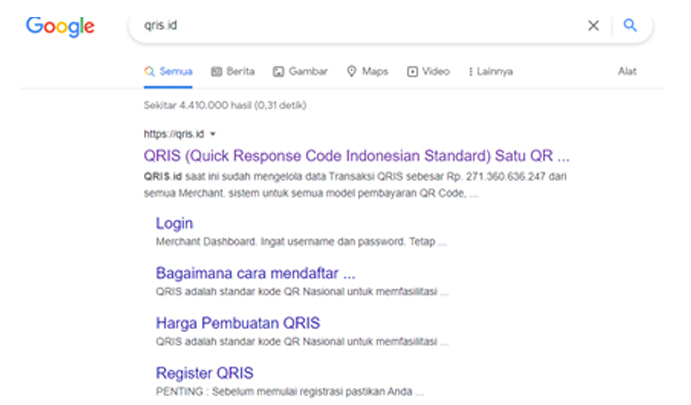
Task: Click the description under Bagaimana cara mendaftar
Action: (302, 292)
